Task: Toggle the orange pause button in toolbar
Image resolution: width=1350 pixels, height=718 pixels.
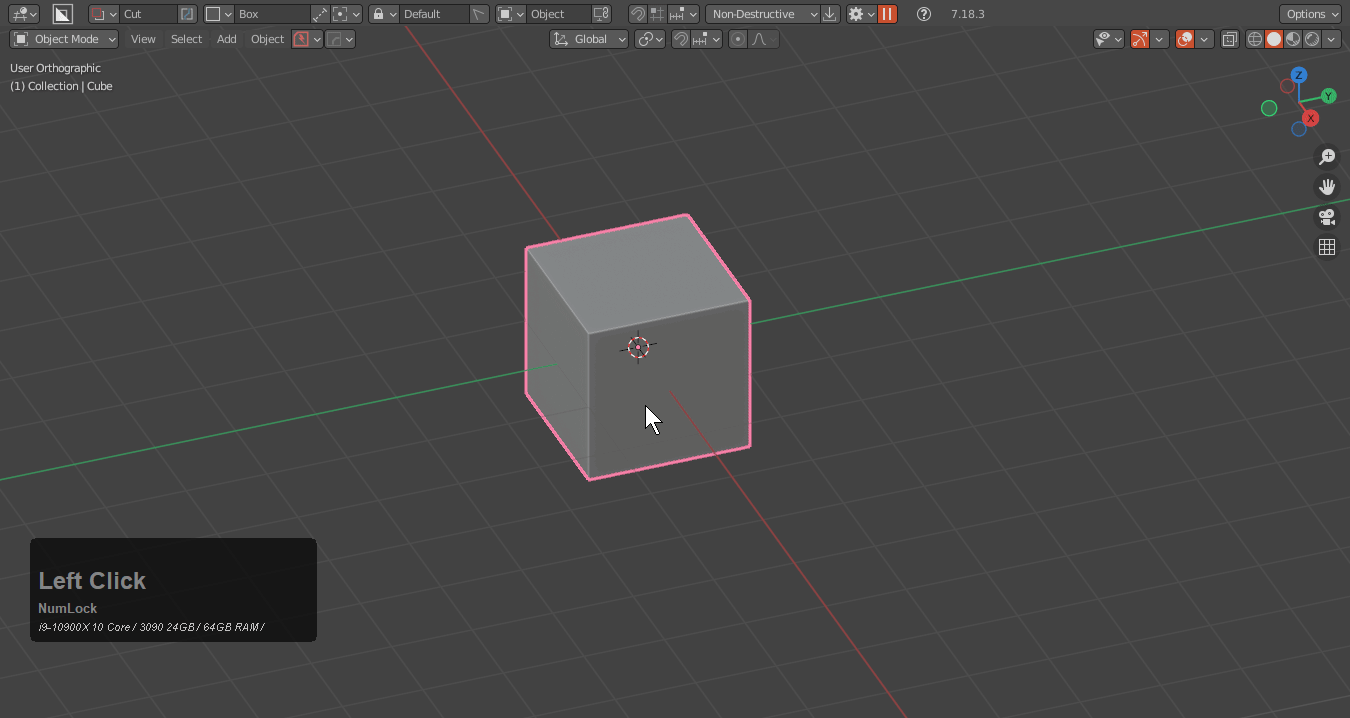Action: pos(887,14)
